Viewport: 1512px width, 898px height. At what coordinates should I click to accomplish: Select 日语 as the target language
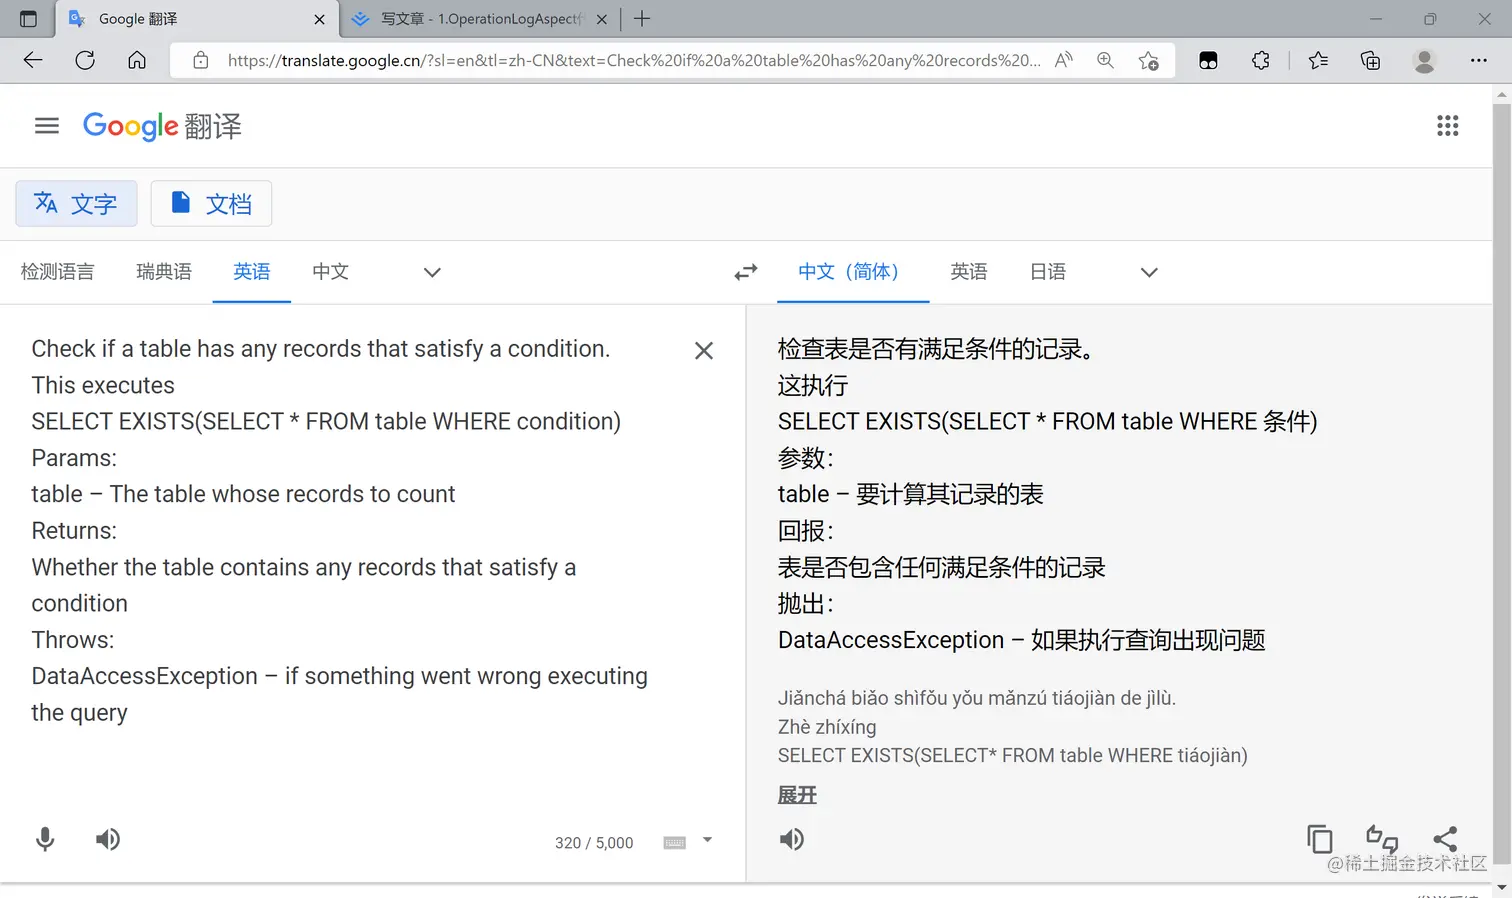1048,272
